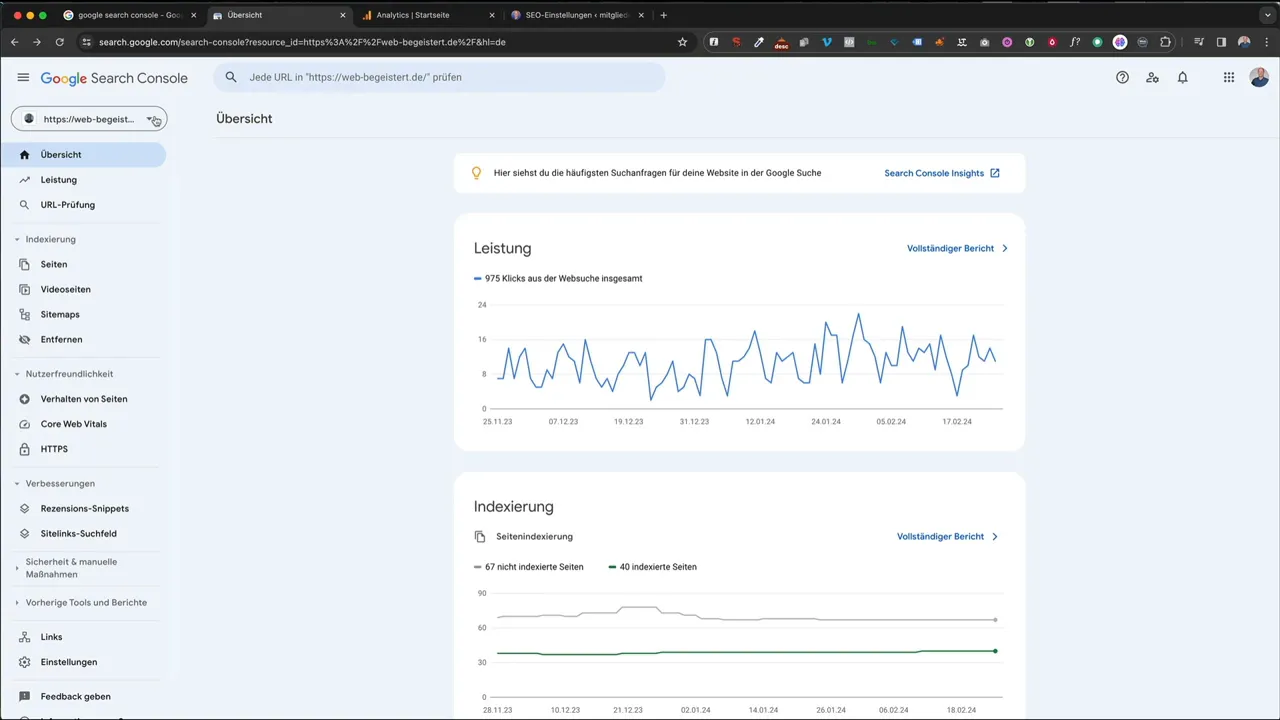This screenshot has width=1280, height=720.
Task: Open the property selector dropdown
Action: [x=89, y=119]
